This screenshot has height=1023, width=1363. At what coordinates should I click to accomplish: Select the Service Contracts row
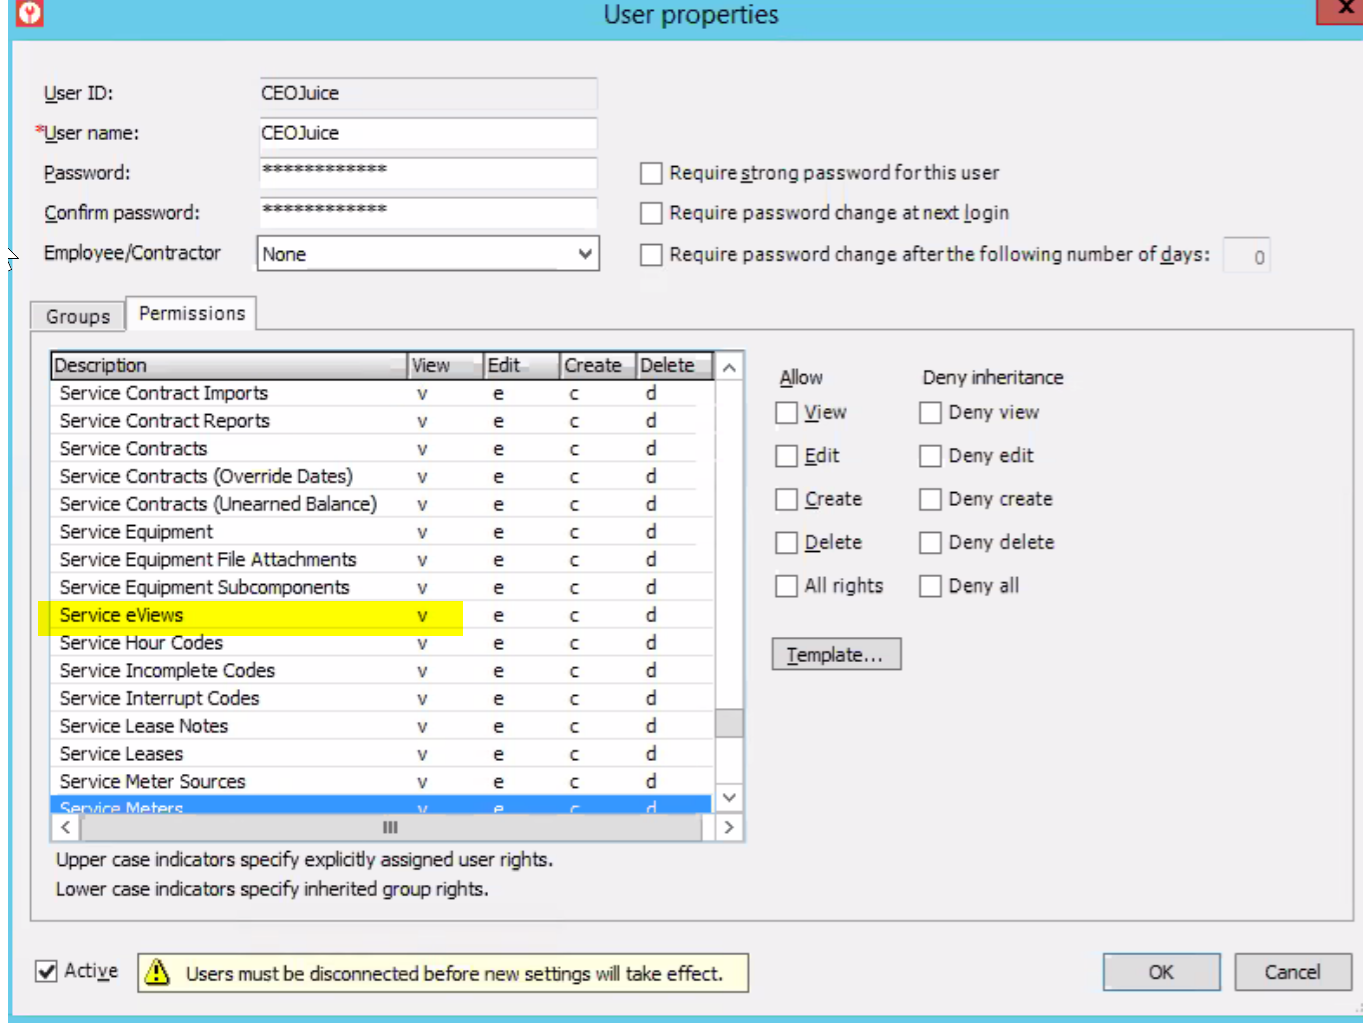click(382, 449)
